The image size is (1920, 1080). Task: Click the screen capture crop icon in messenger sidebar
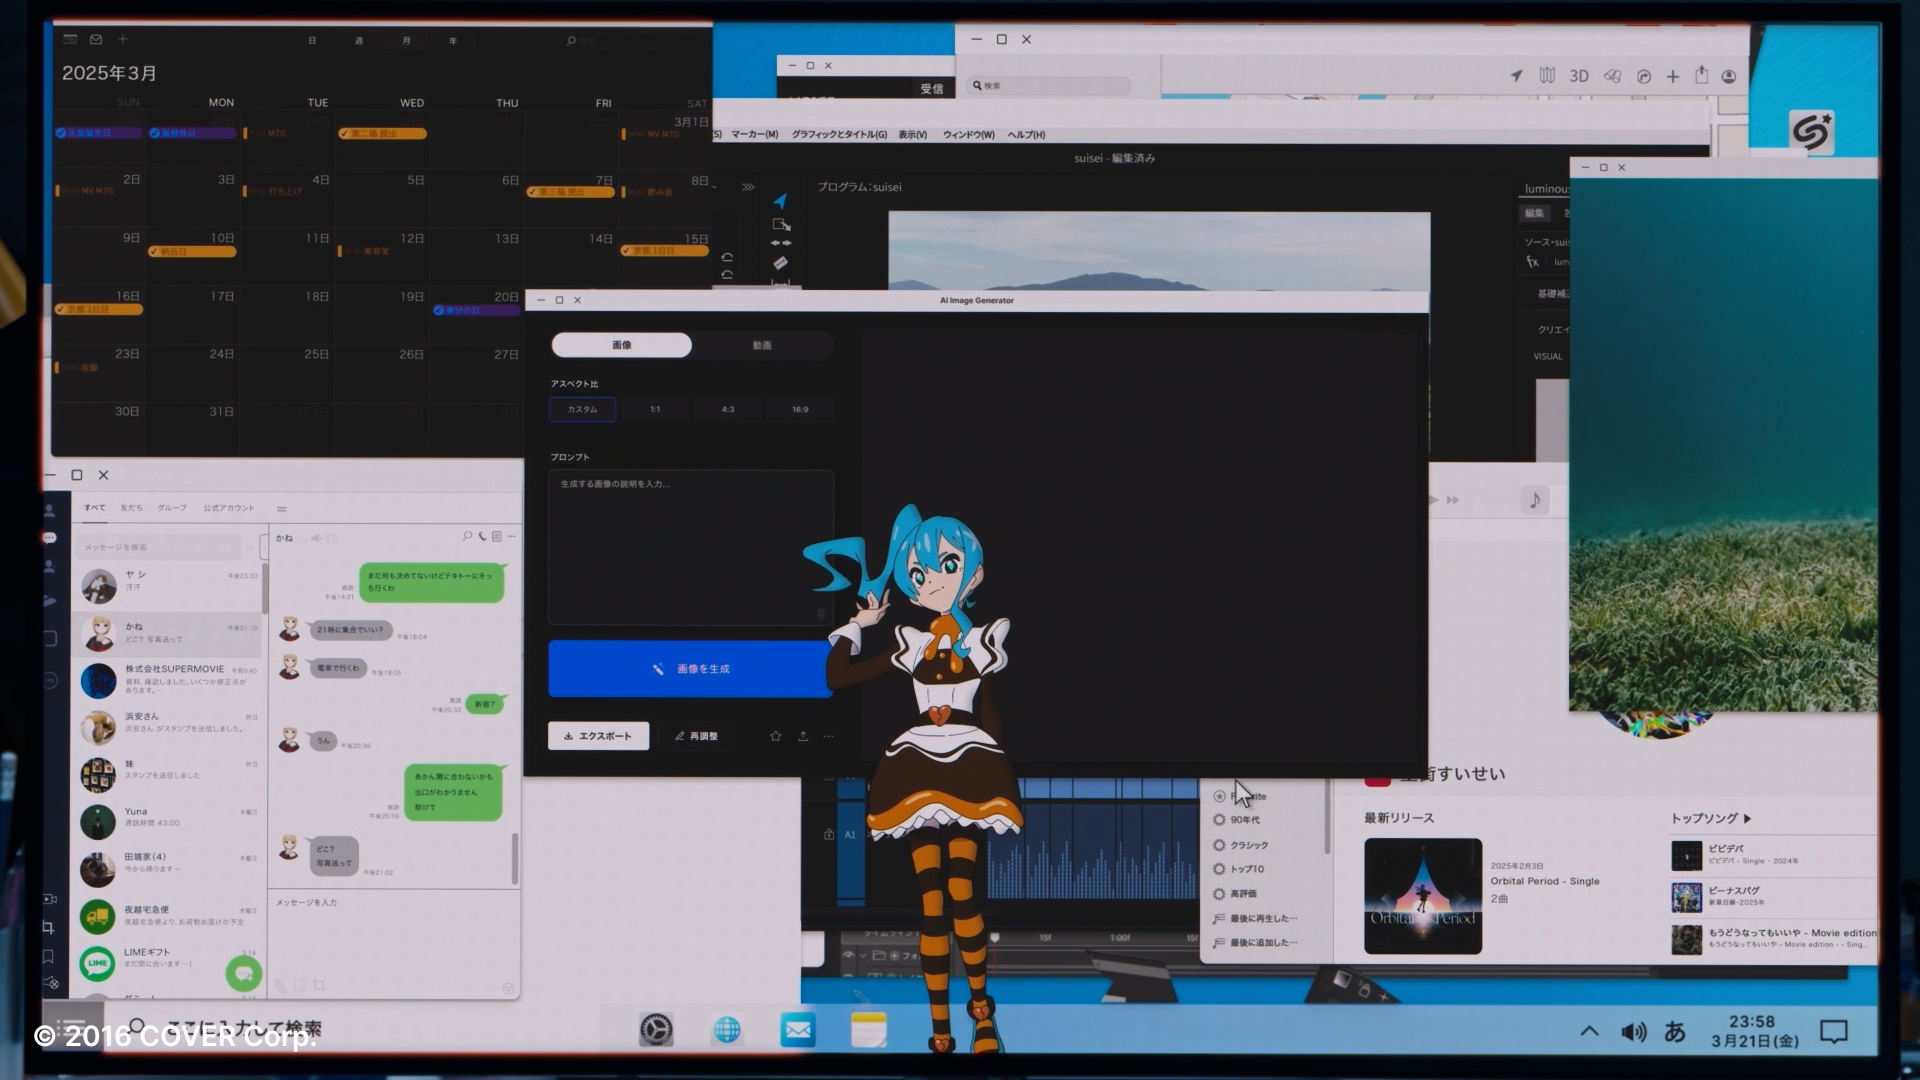tap(48, 927)
